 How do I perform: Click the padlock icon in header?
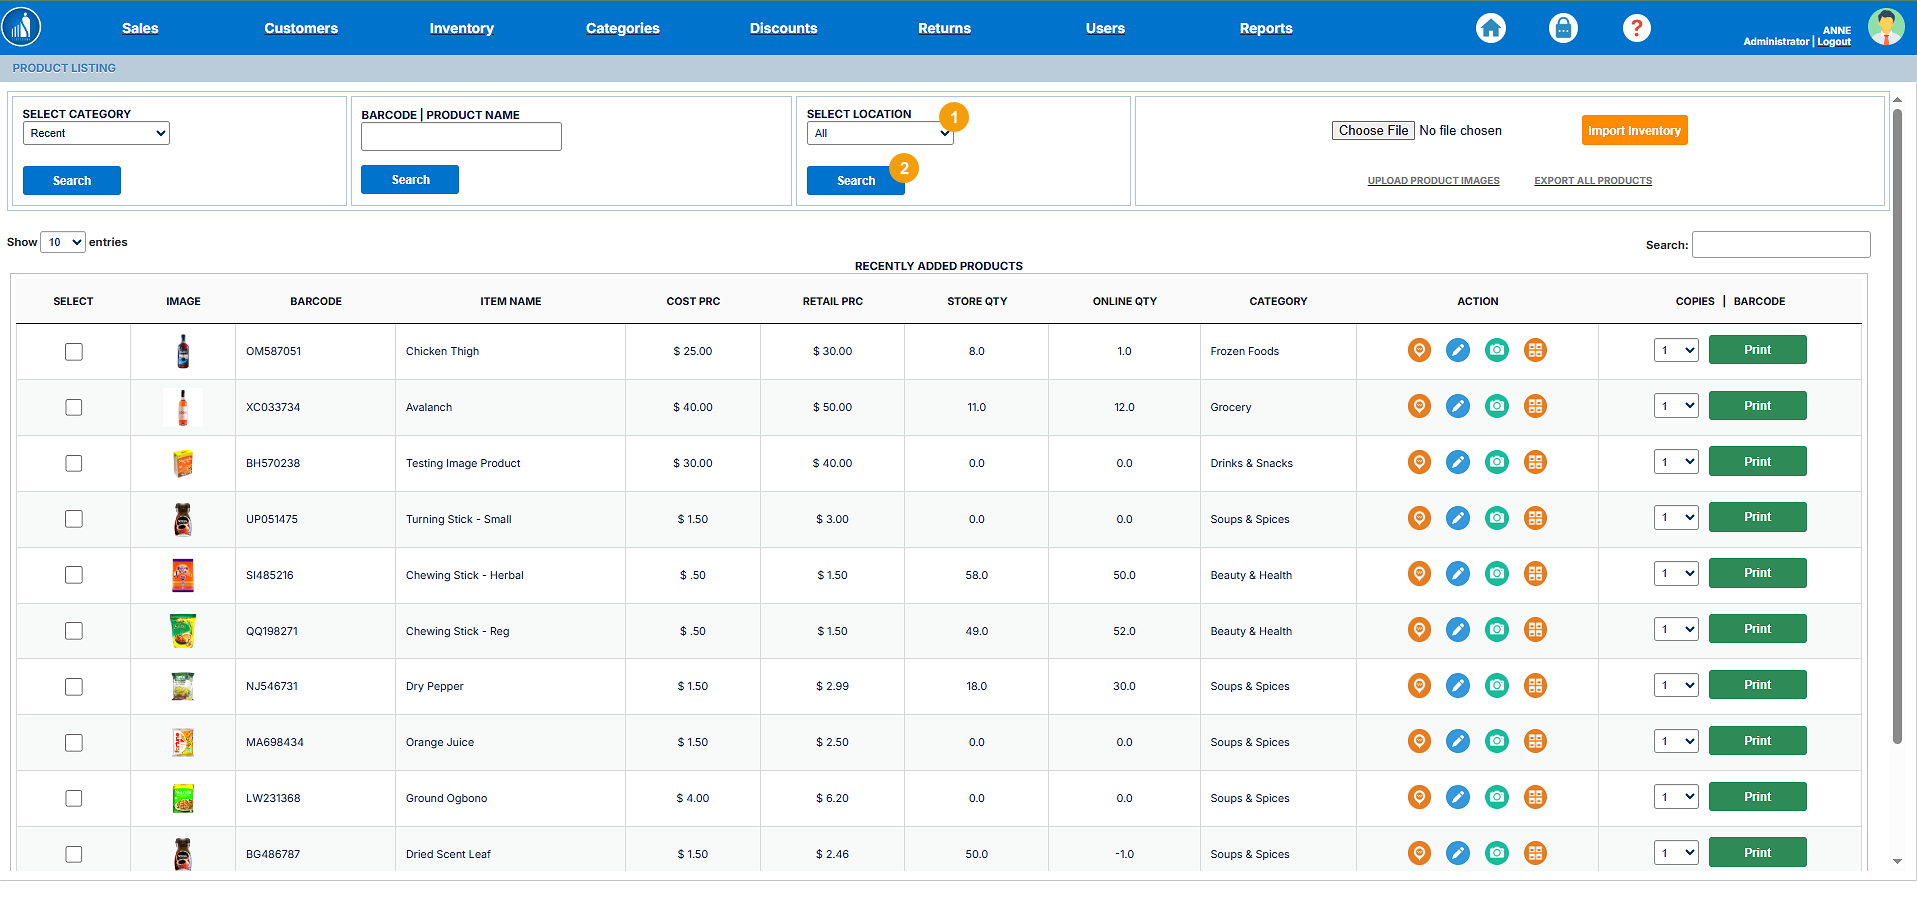tap(1563, 28)
